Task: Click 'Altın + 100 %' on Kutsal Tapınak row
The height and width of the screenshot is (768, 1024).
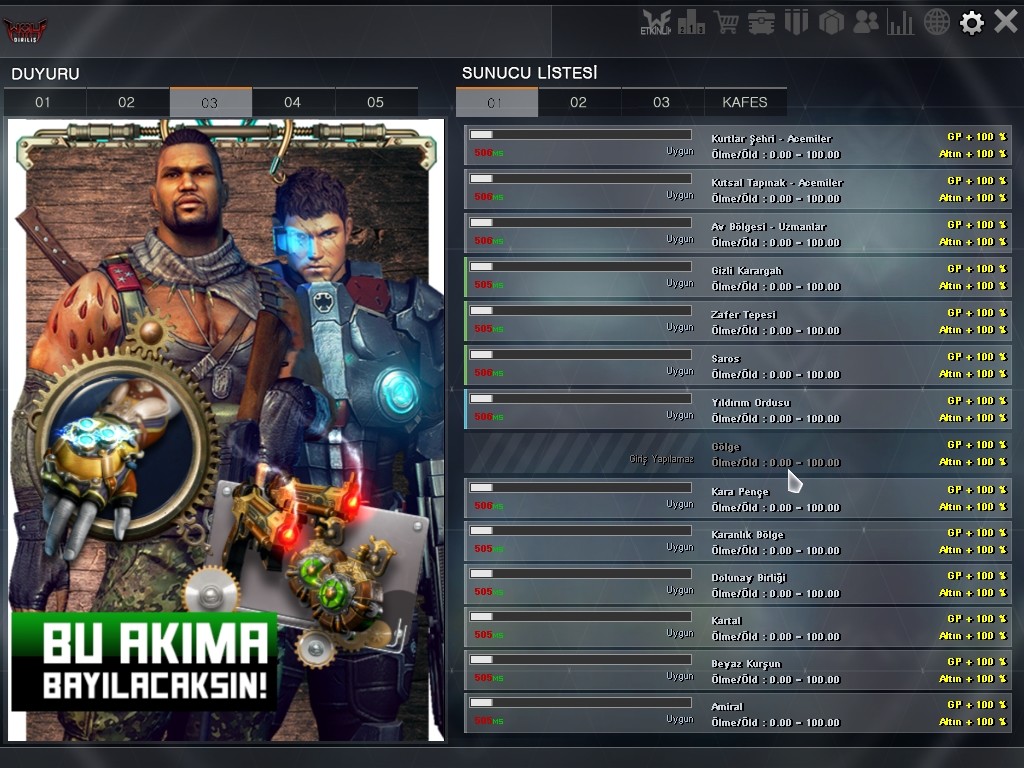Action: click(973, 198)
